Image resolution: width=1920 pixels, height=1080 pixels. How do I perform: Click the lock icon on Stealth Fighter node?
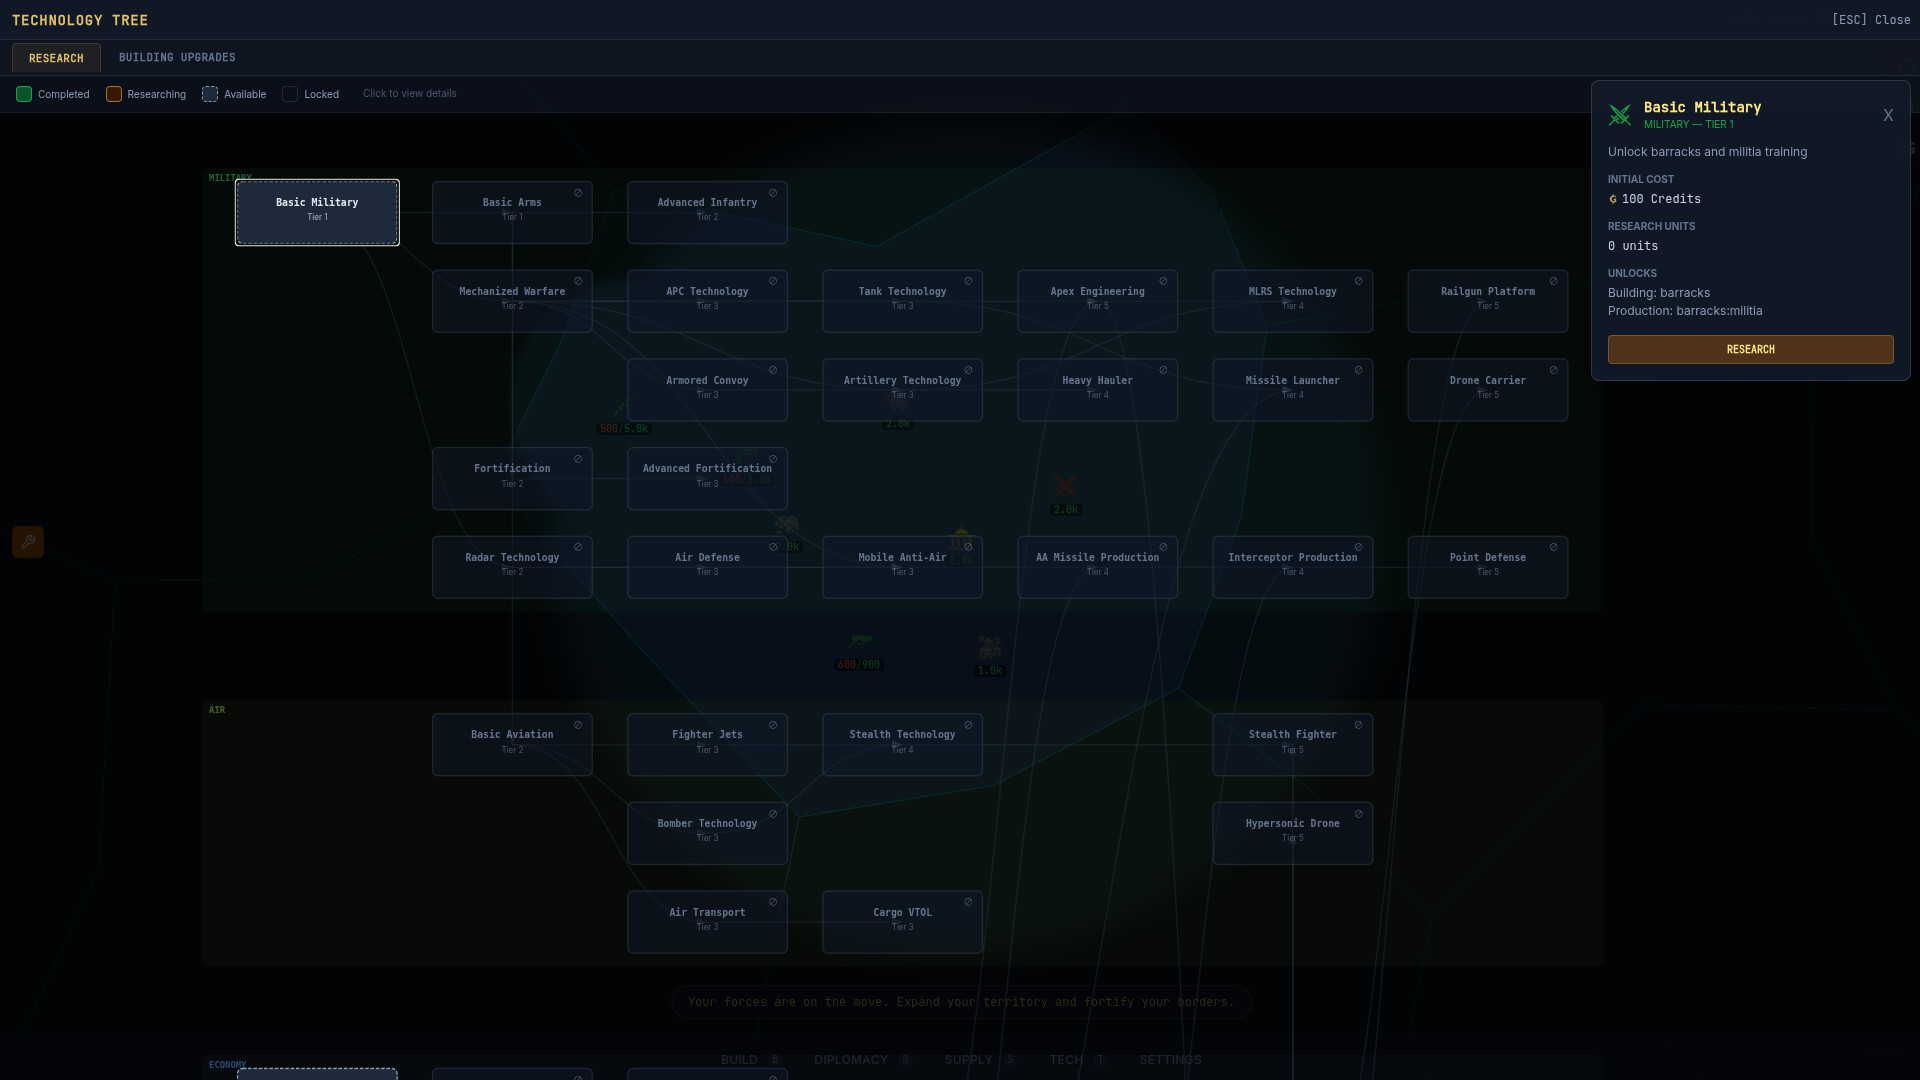pyautogui.click(x=1358, y=725)
